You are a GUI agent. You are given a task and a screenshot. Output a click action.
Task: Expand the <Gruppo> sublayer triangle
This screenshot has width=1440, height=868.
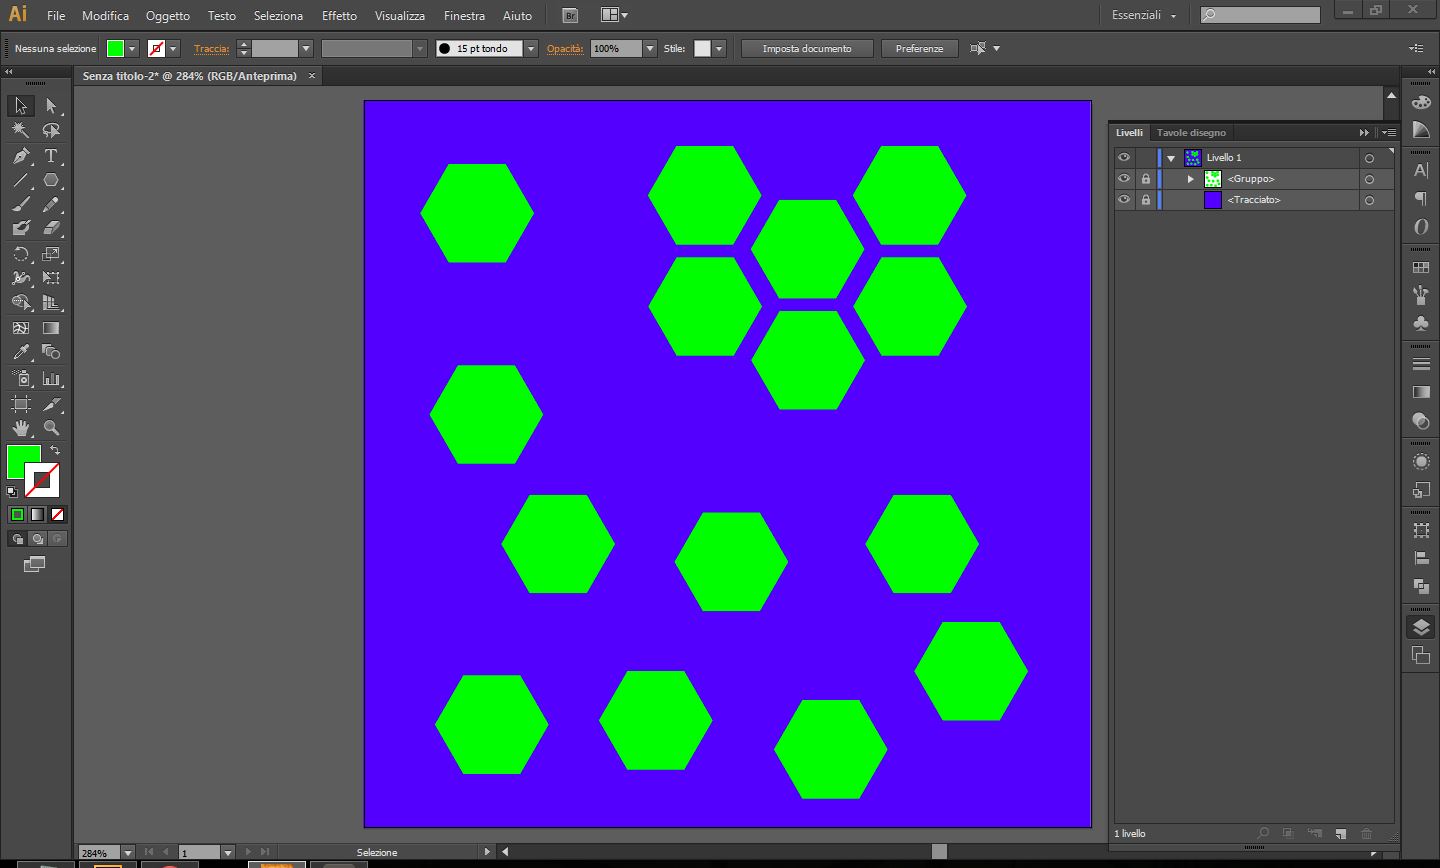1190,179
